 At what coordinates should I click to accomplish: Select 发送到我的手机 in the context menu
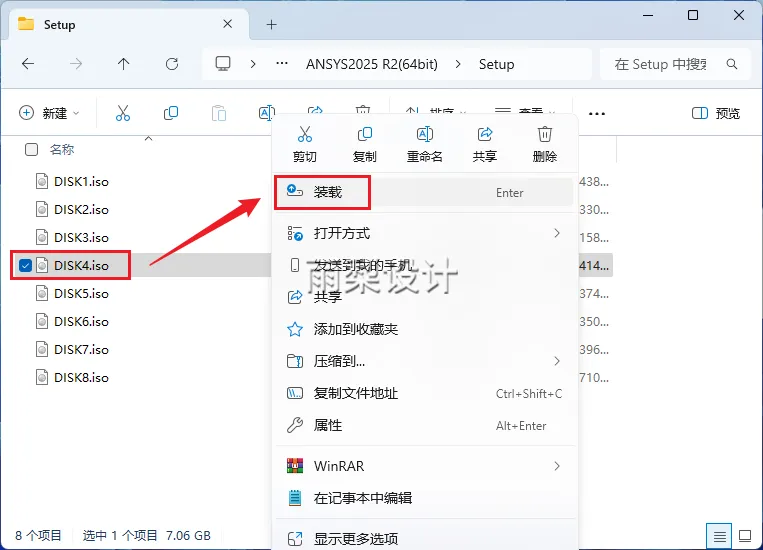pyautogui.click(x=424, y=265)
